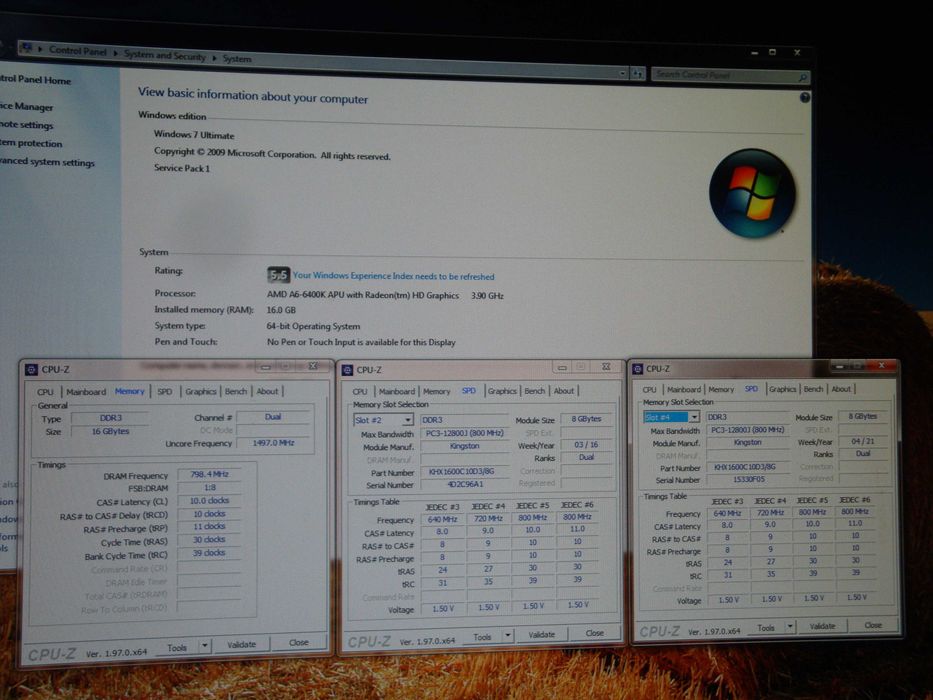Switch to the CPU tab in the left CPU-Z window

tap(45, 392)
